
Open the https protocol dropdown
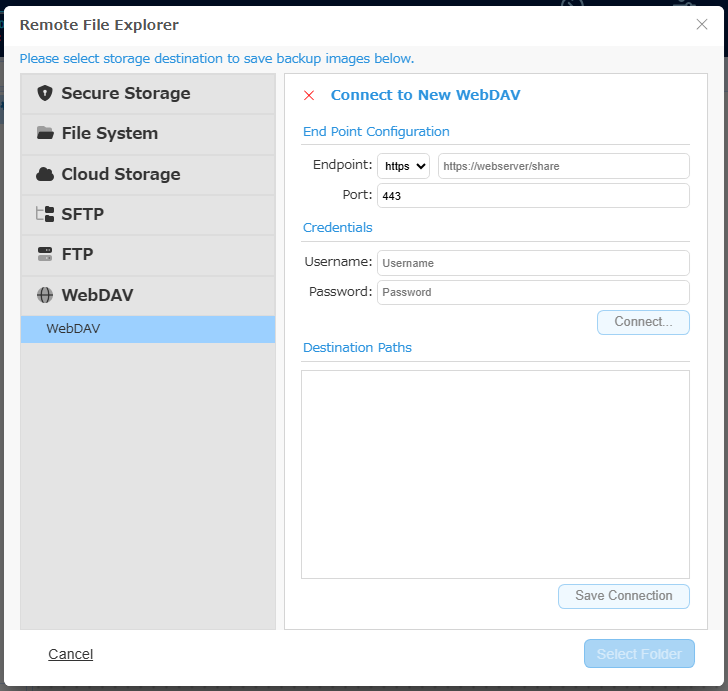click(403, 166)
